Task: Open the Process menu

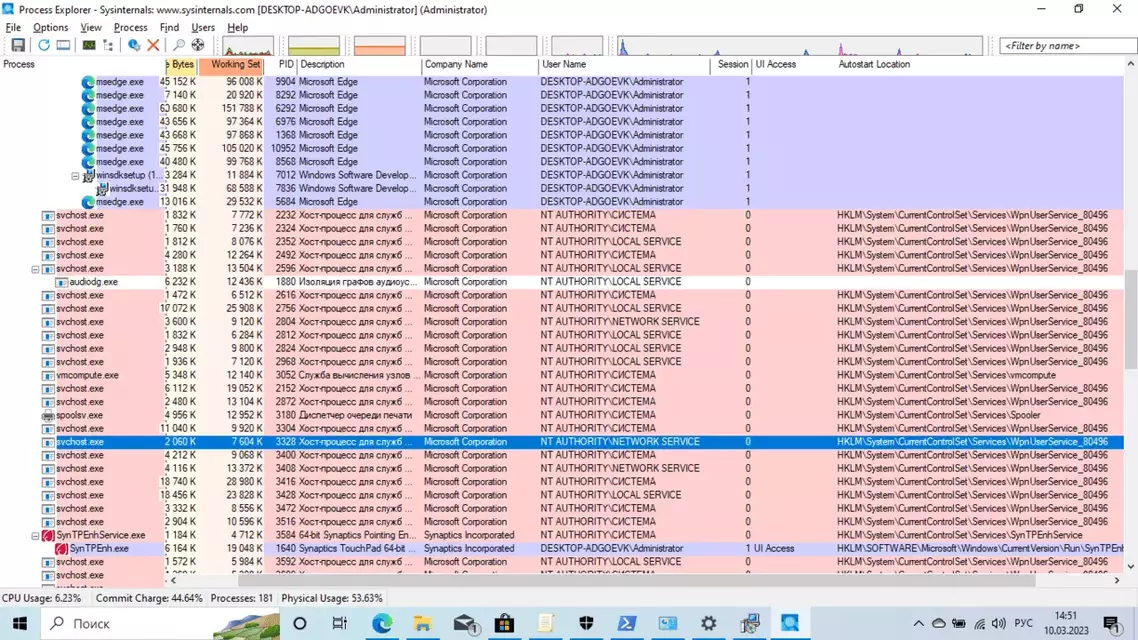Action: pos(131,28)
